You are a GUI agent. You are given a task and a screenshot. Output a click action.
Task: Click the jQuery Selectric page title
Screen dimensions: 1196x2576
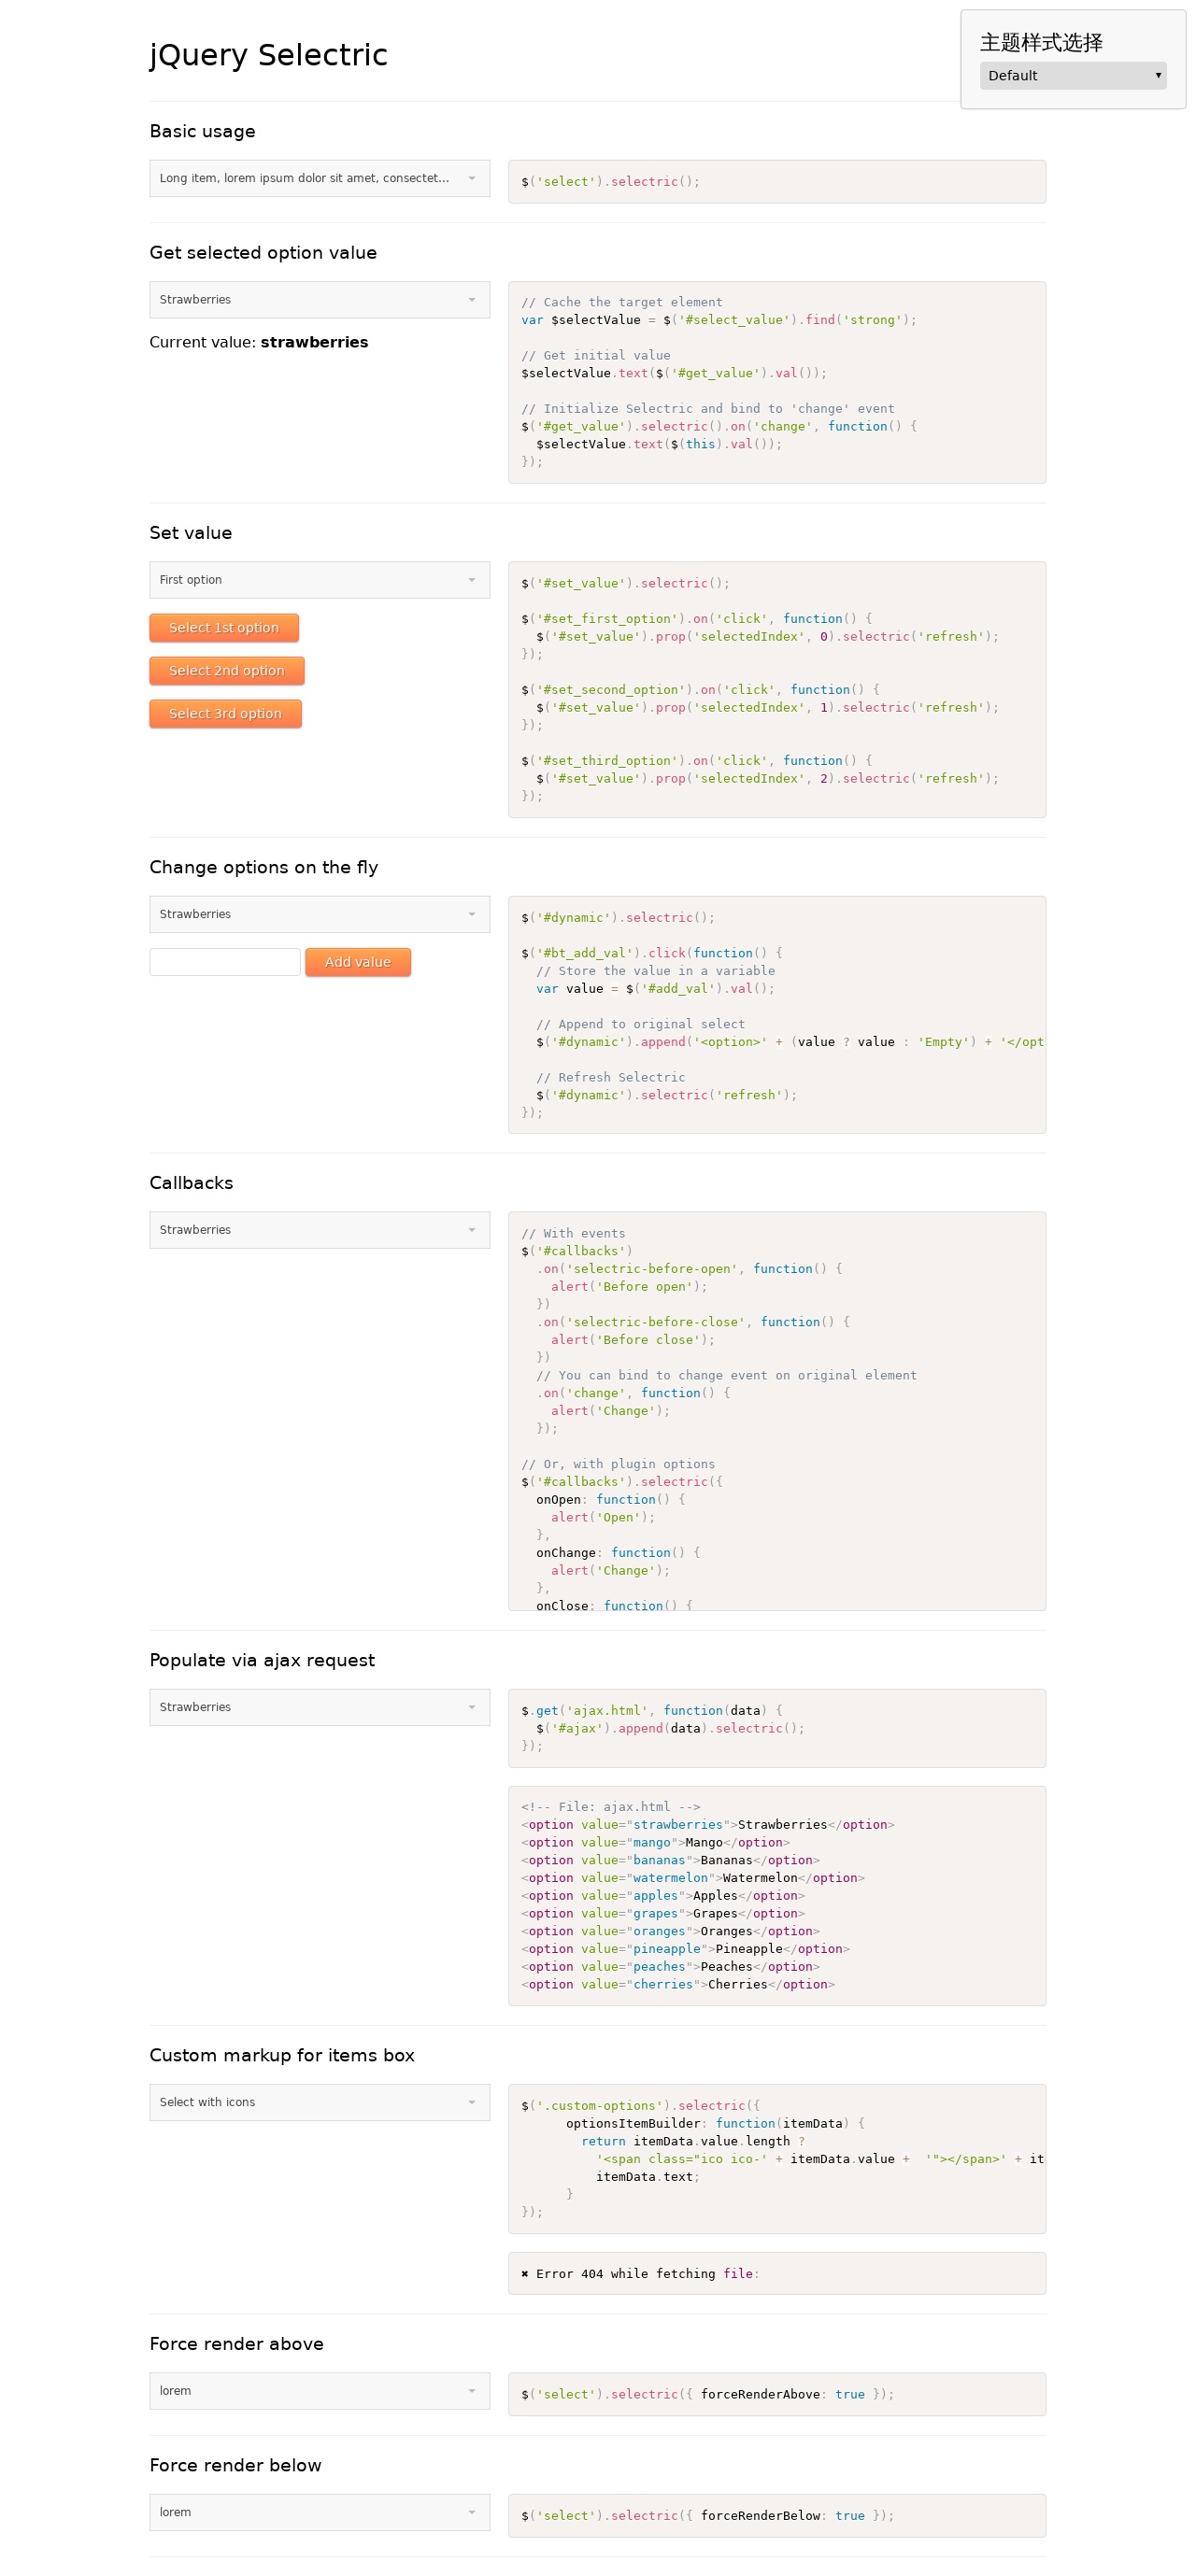coord(268,55)
